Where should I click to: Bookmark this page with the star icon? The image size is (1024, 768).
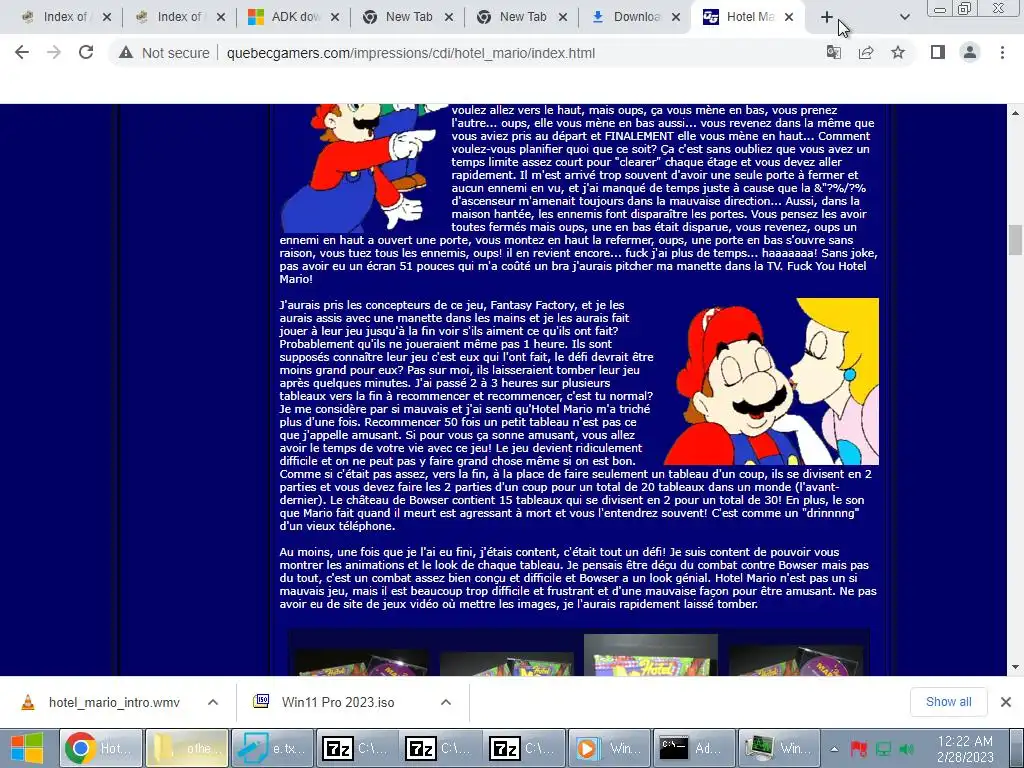898,52
